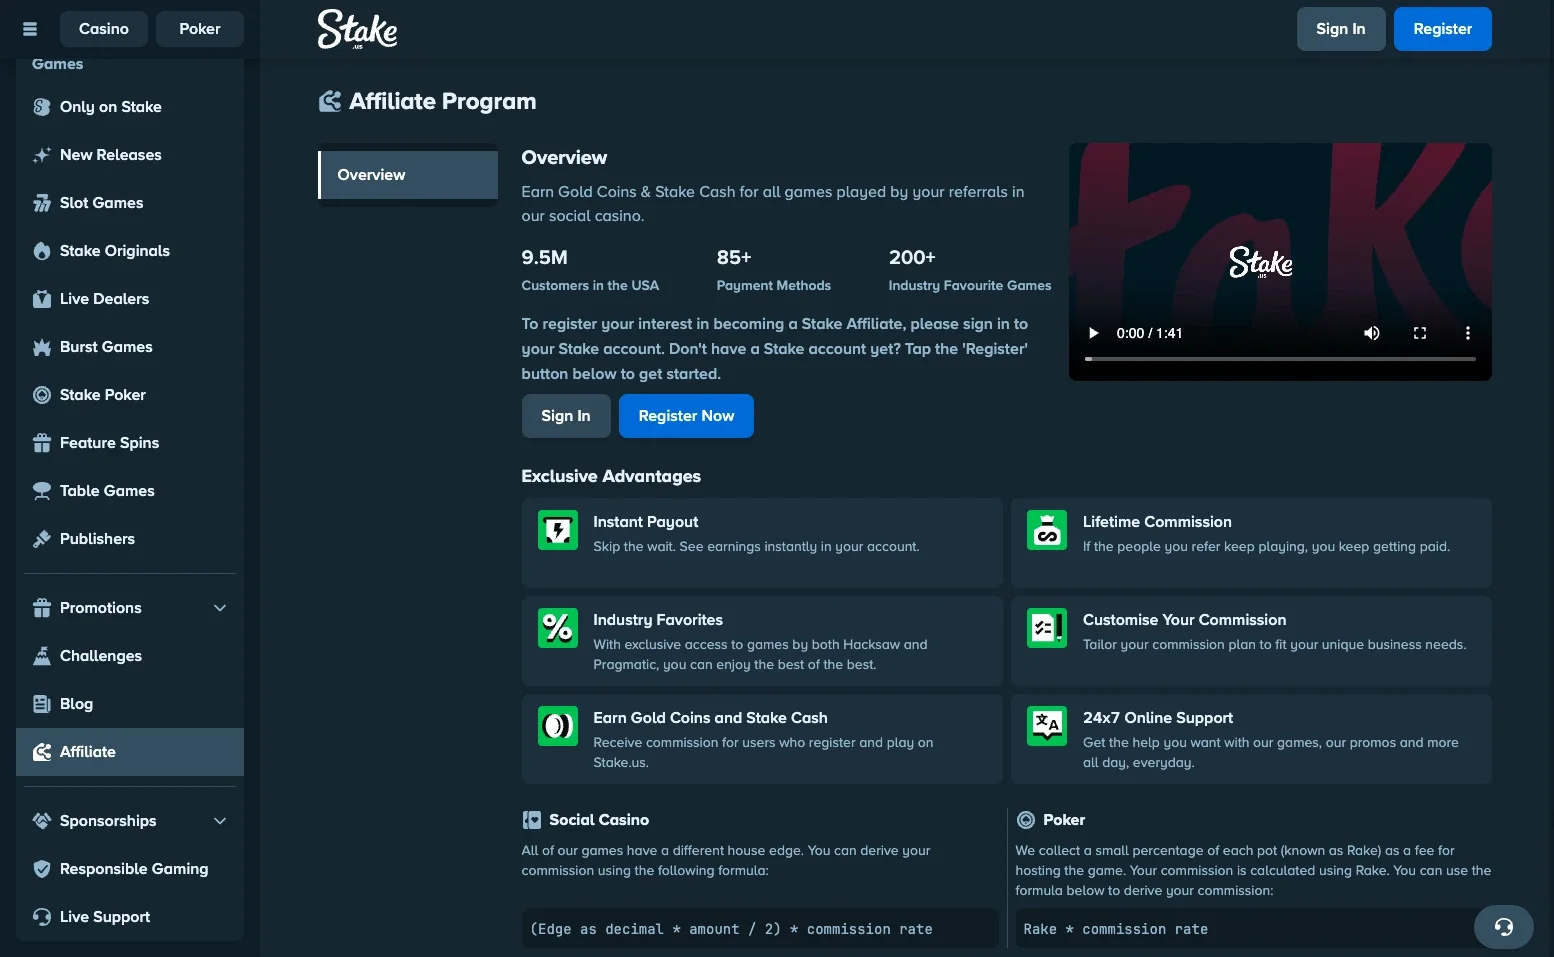Image resolution: width=1554 pixels, height=957 pixels.
Task: Click the 24x7 Online Support icon
Action: (1047, 726)
